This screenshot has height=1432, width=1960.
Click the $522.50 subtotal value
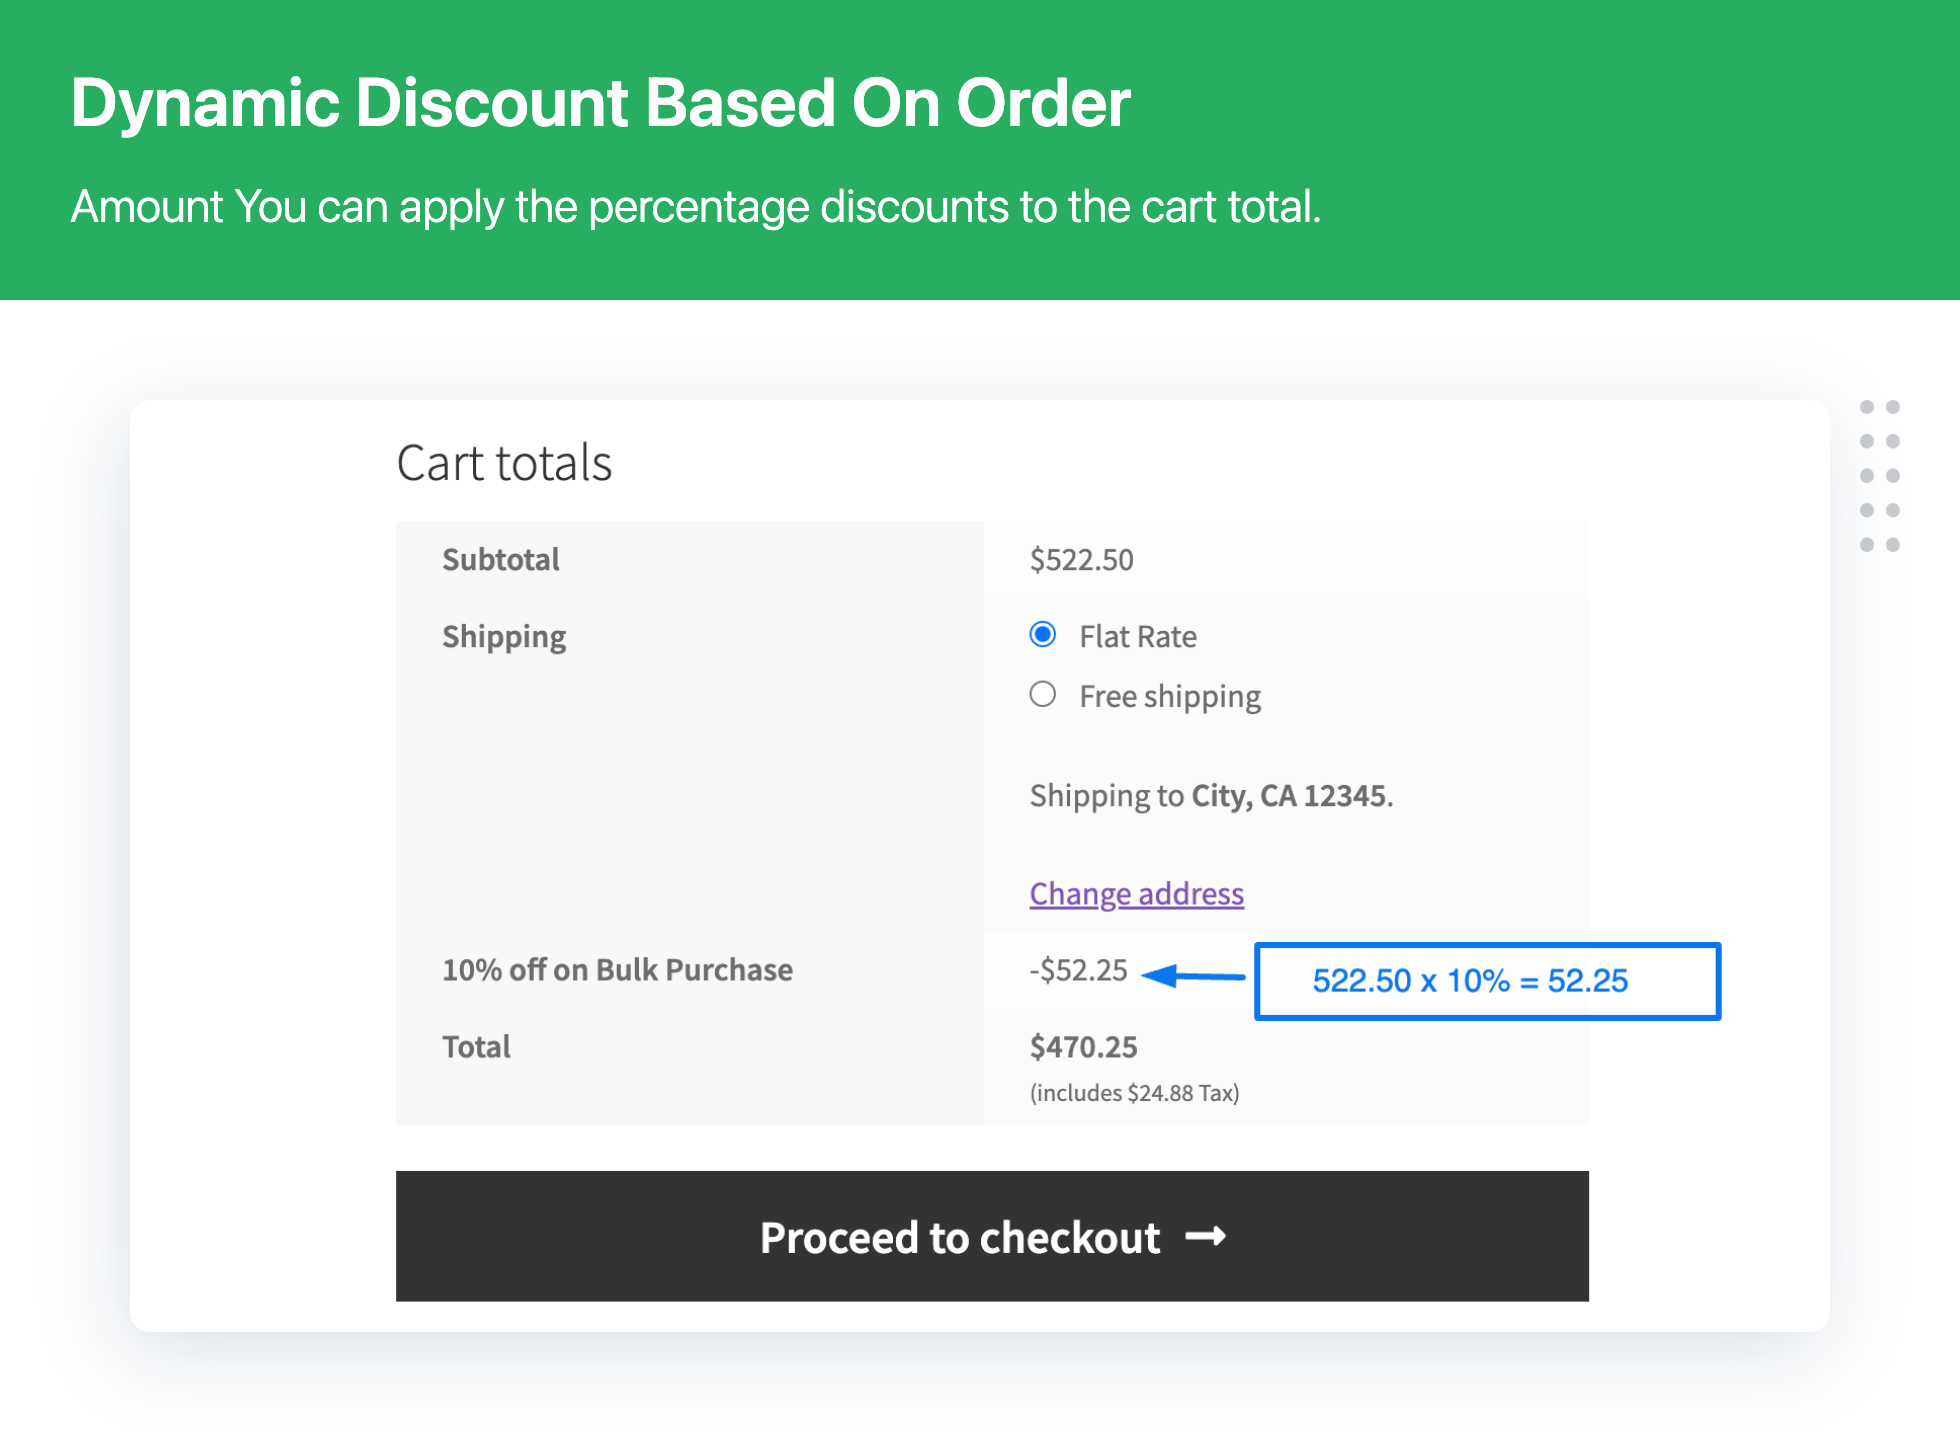click(x=1081, y=560)
